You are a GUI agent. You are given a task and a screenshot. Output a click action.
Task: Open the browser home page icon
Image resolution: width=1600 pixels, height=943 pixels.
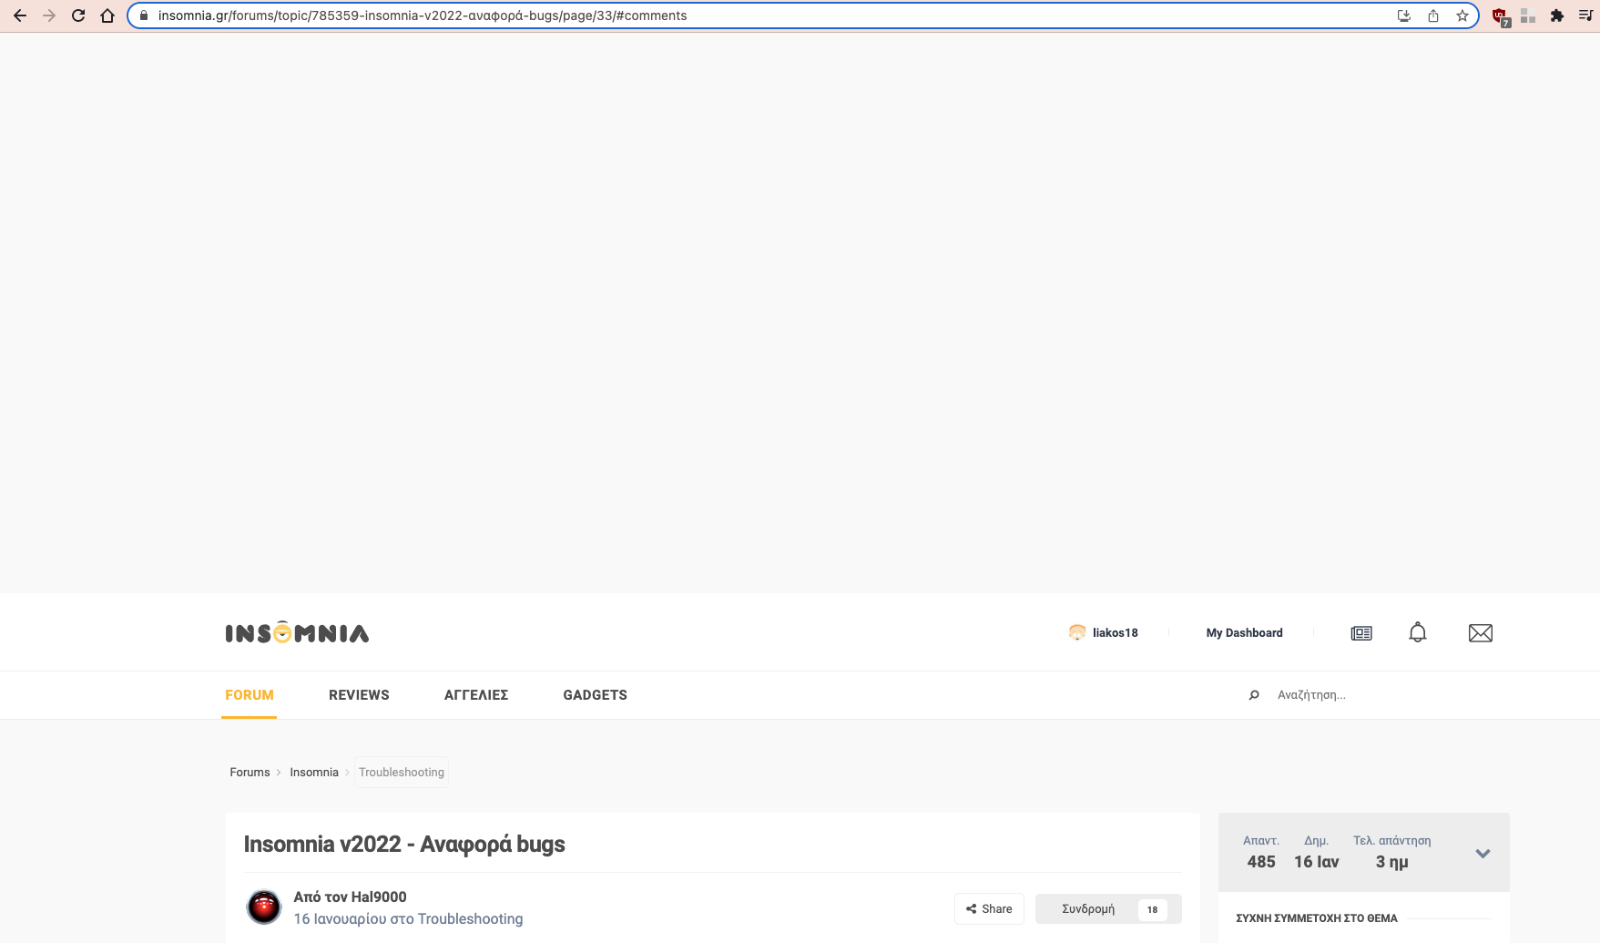click(107, 16)
